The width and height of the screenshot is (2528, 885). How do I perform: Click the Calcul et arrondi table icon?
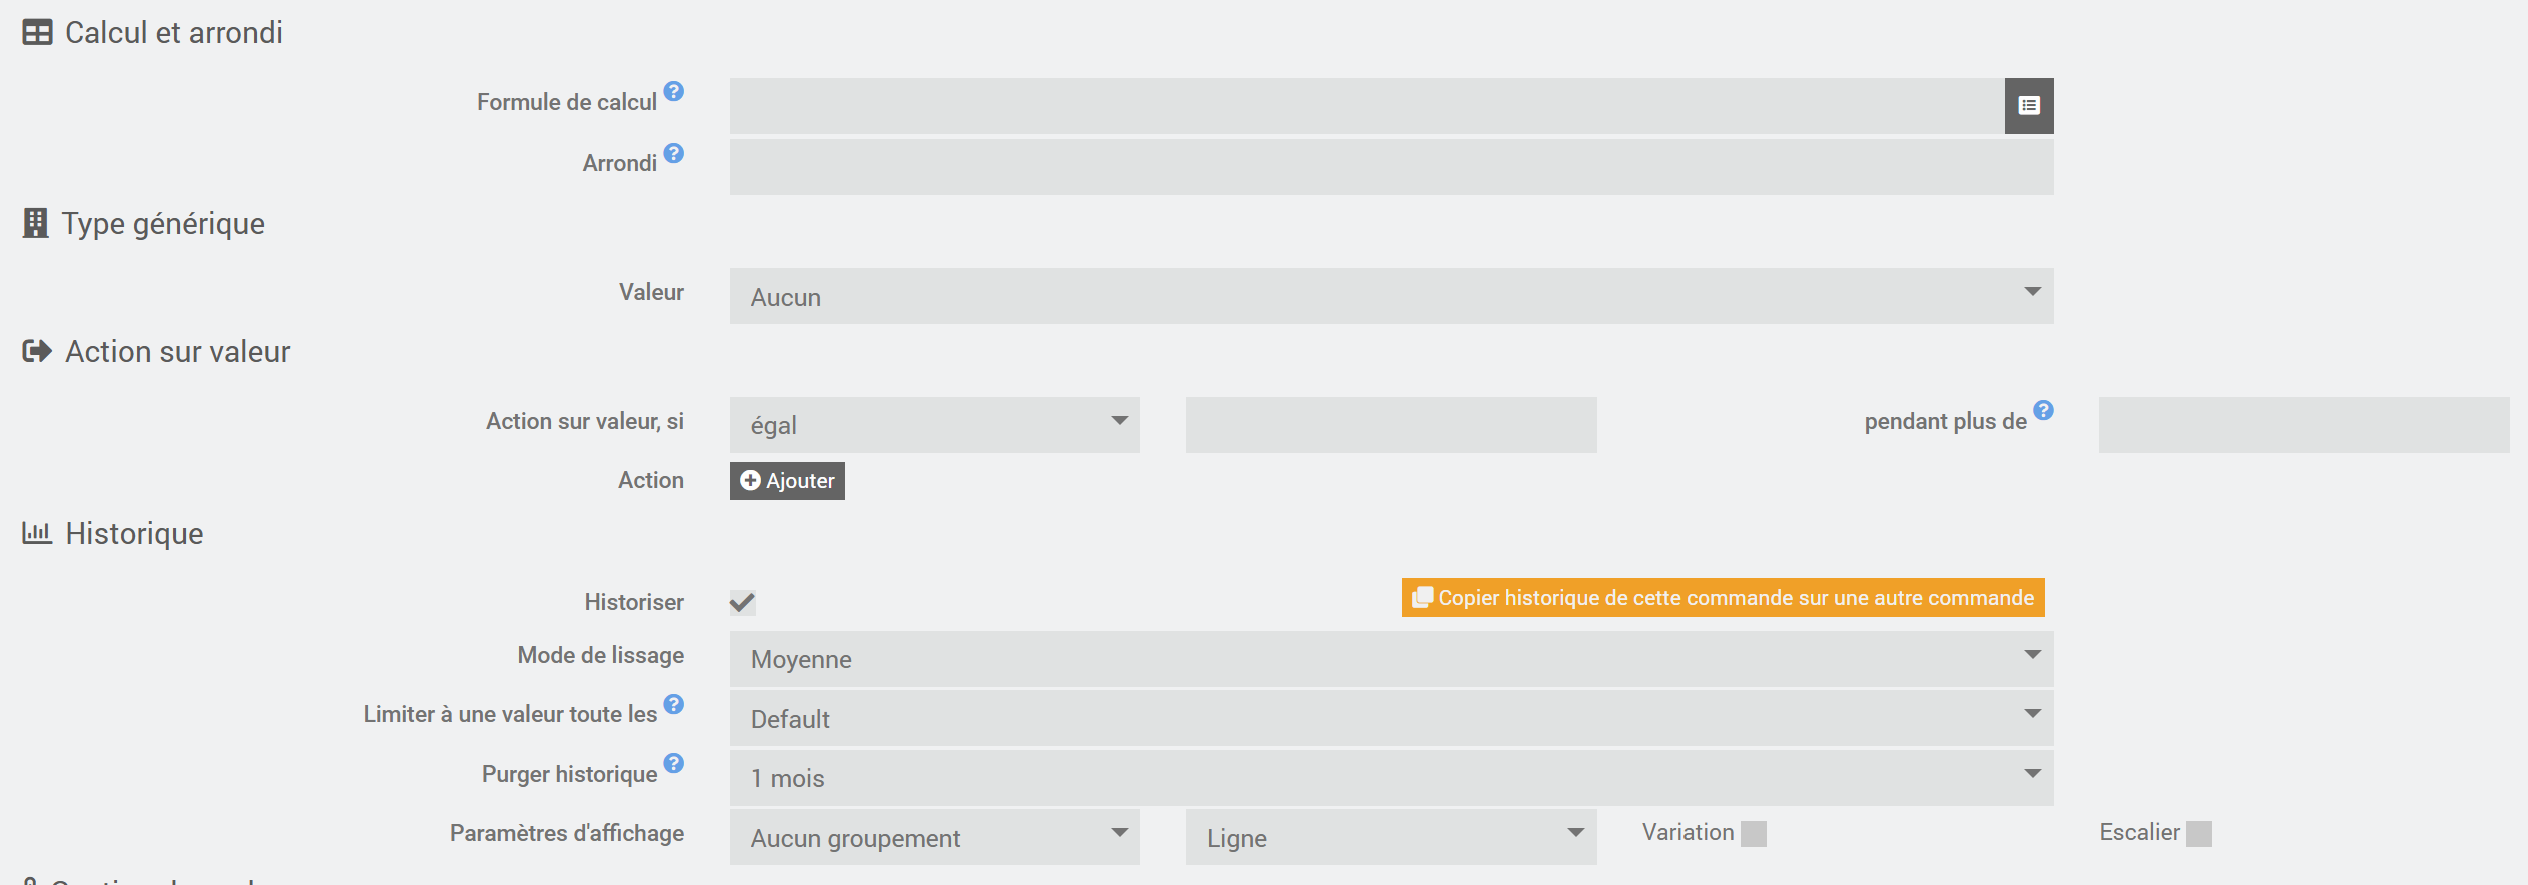point(37,33)
